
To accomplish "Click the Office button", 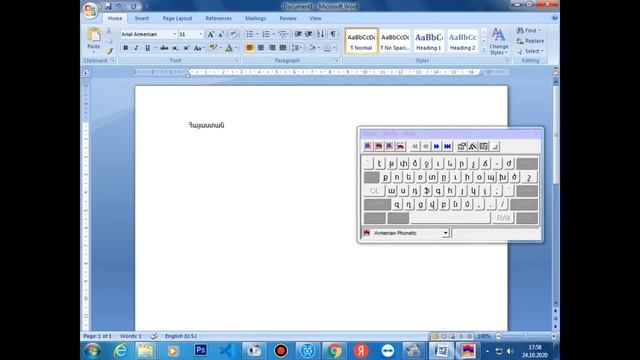I will pyautogui.click(x=91, y=9).
